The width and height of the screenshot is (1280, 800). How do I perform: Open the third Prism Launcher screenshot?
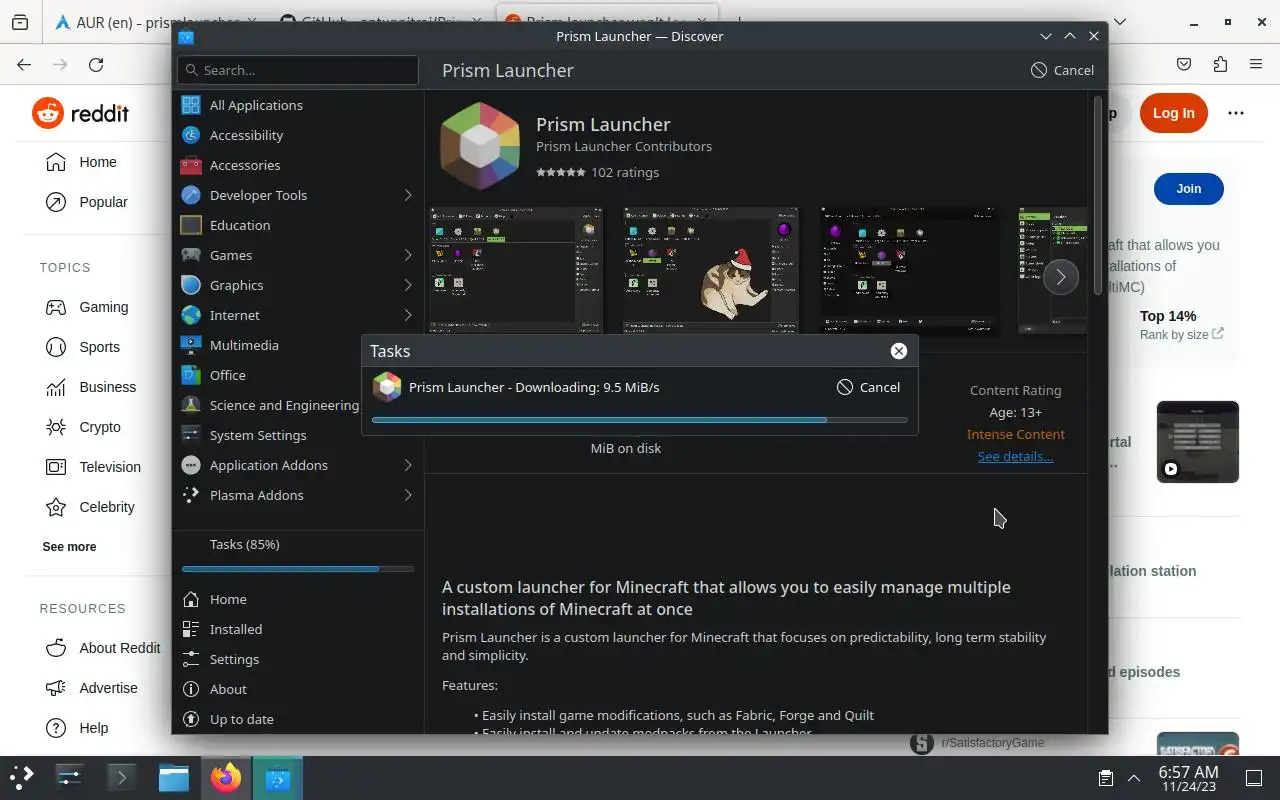point(909,270)
